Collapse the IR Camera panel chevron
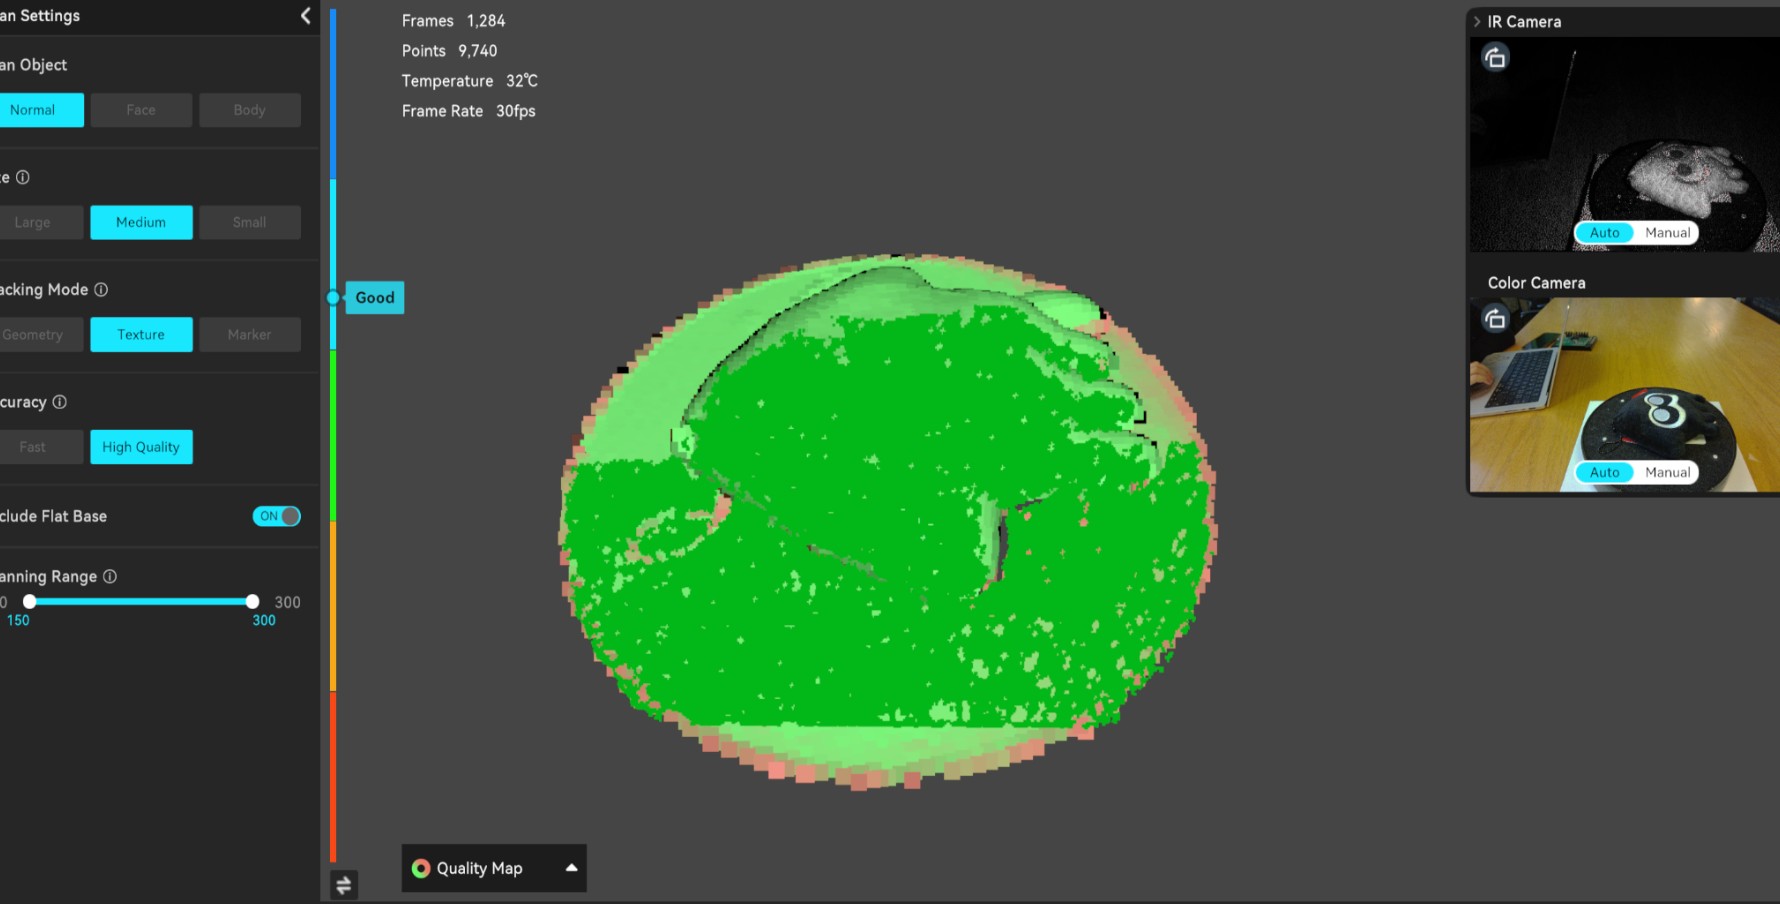This screenshot has width=1780, height=904. (1477, 21)
